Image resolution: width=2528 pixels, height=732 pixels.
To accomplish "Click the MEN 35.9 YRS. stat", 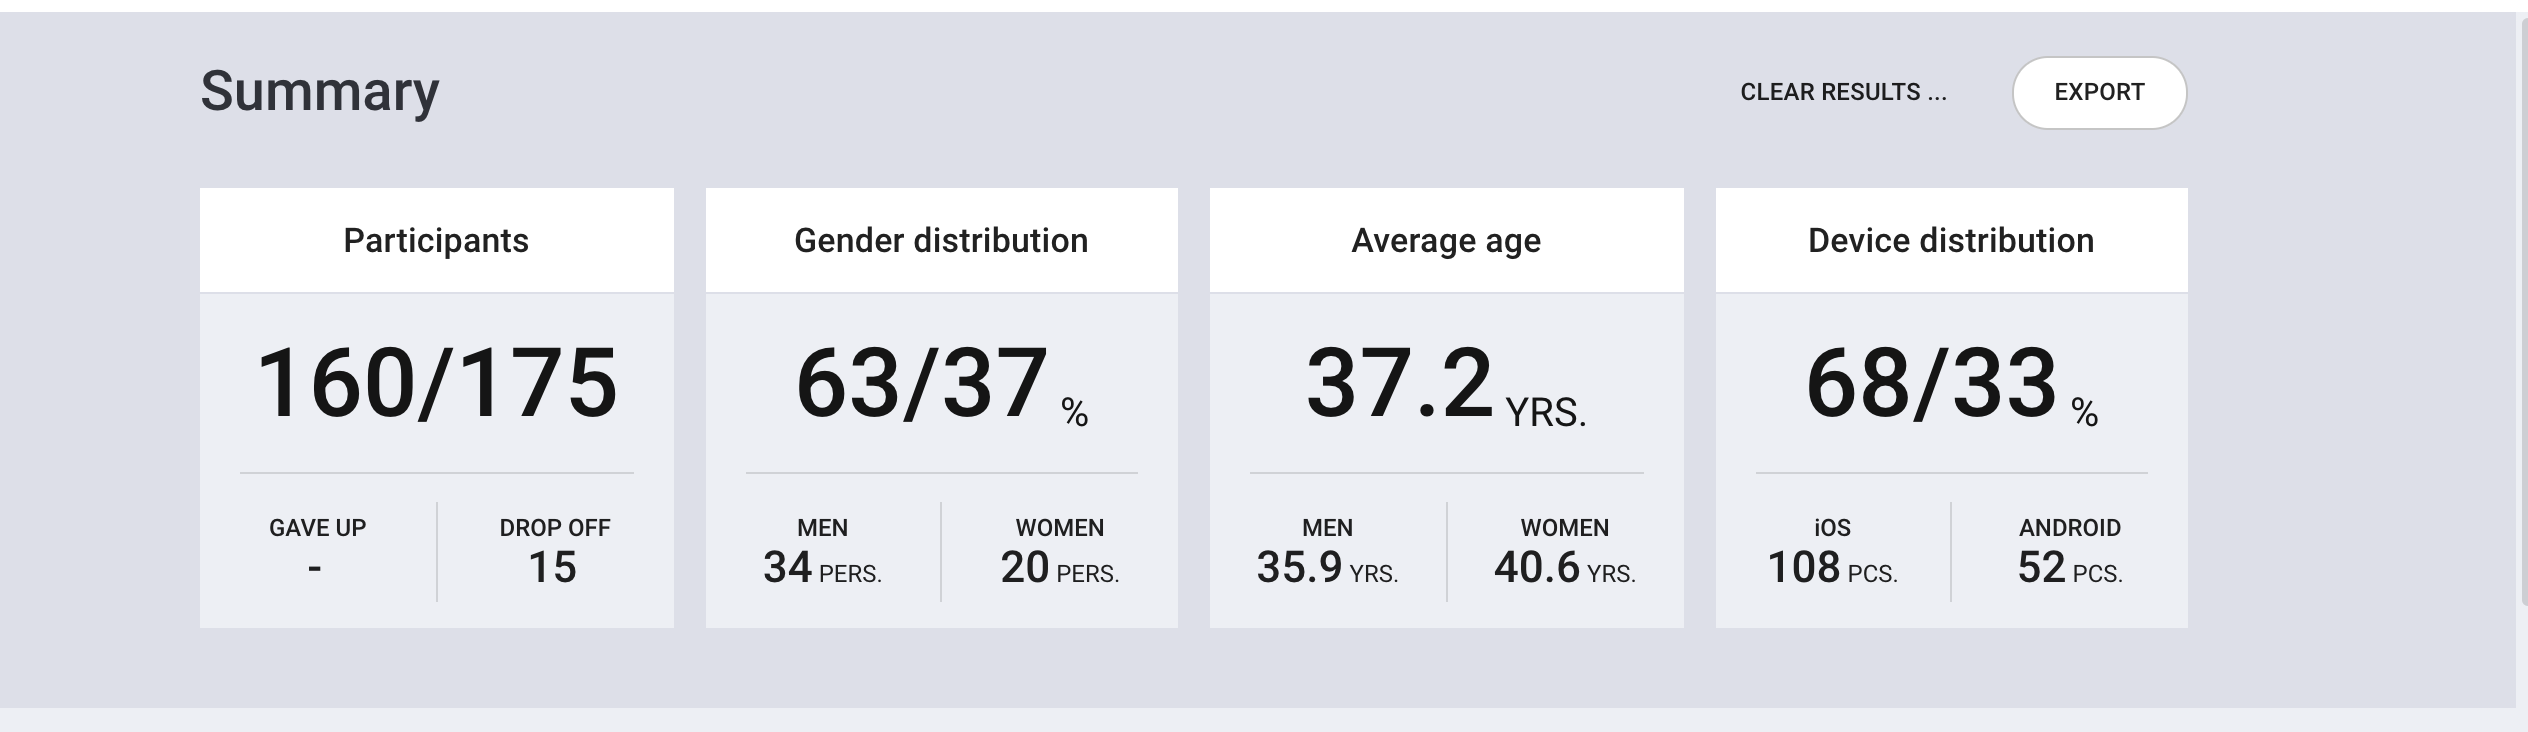I will (x=1327, y=552).
